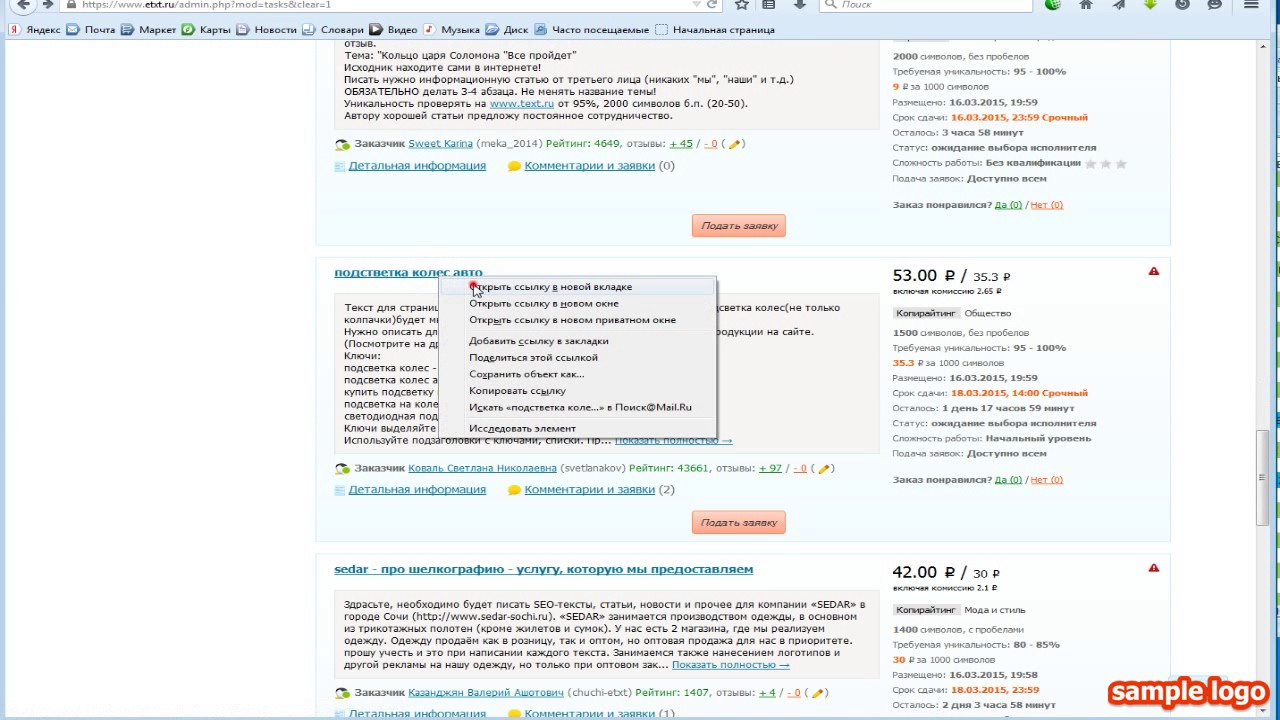Open the browser downloads arrow icon
The width and height of the screenshot is (1280, 720).
[x=799, y=5]
